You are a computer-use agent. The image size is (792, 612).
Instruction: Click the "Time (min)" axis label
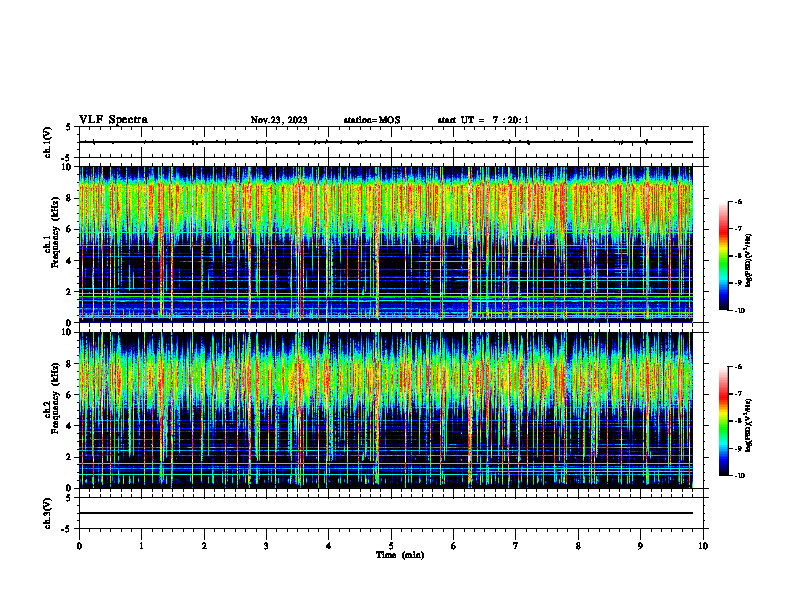coord(400,555)
